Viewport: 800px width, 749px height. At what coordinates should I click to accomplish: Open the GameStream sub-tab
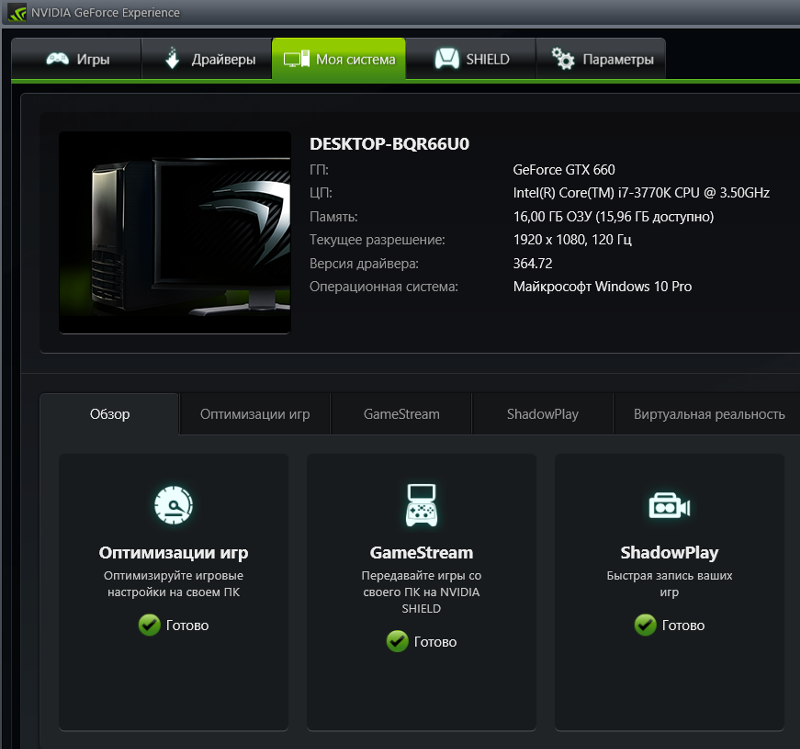[402, 414]
